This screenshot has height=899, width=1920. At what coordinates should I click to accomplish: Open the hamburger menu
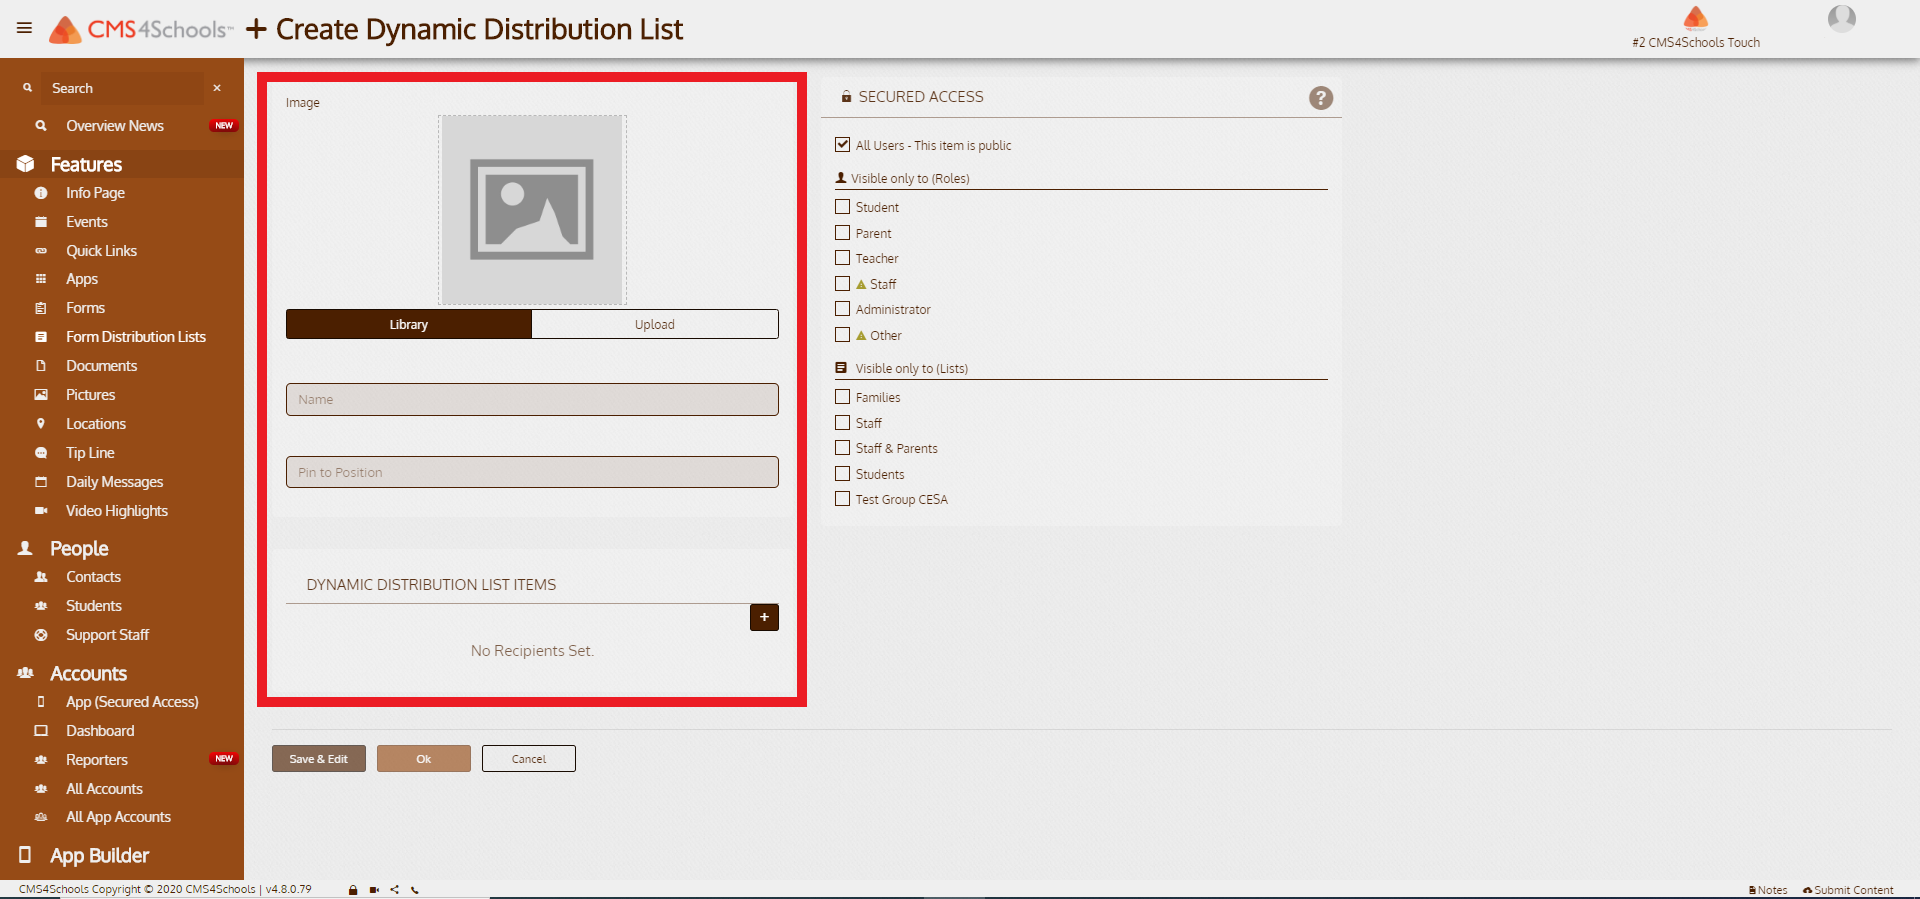click(24, 28)
